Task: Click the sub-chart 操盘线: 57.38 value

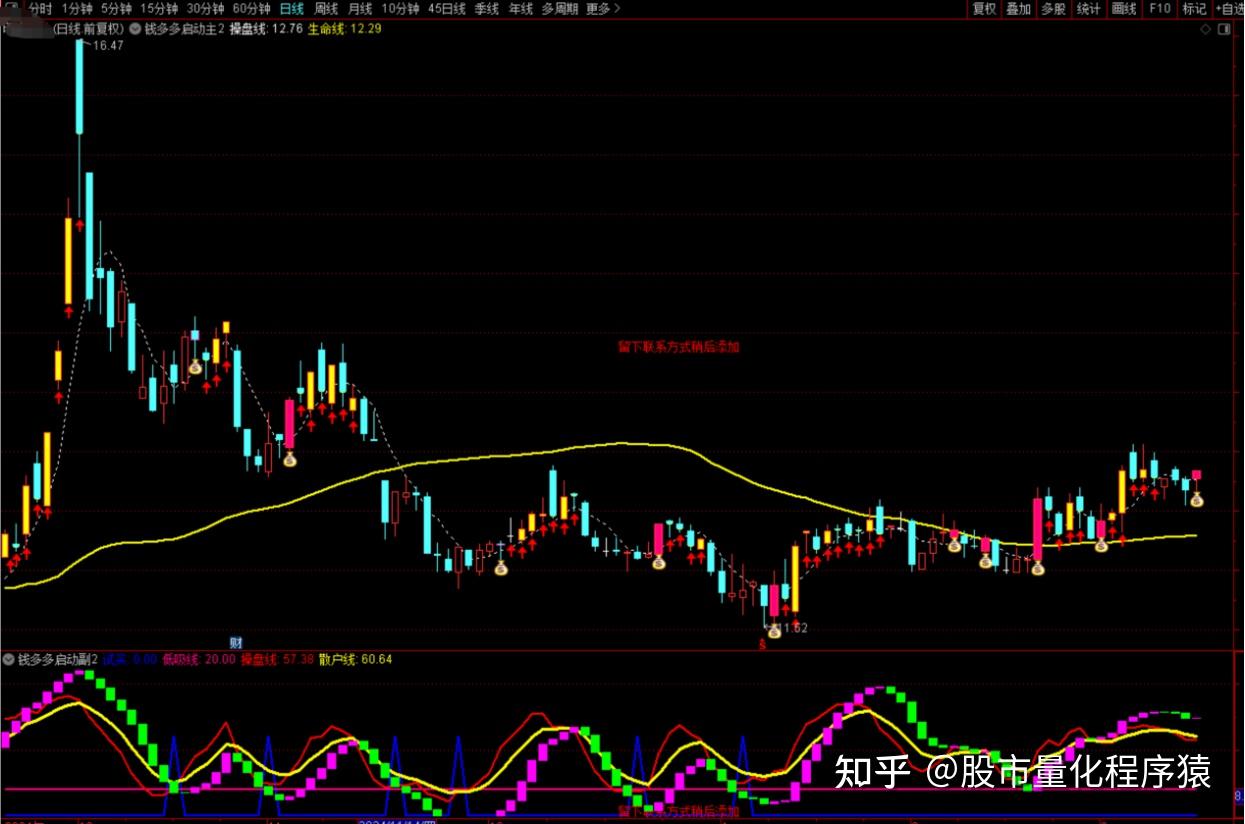Action: point(277,659)
